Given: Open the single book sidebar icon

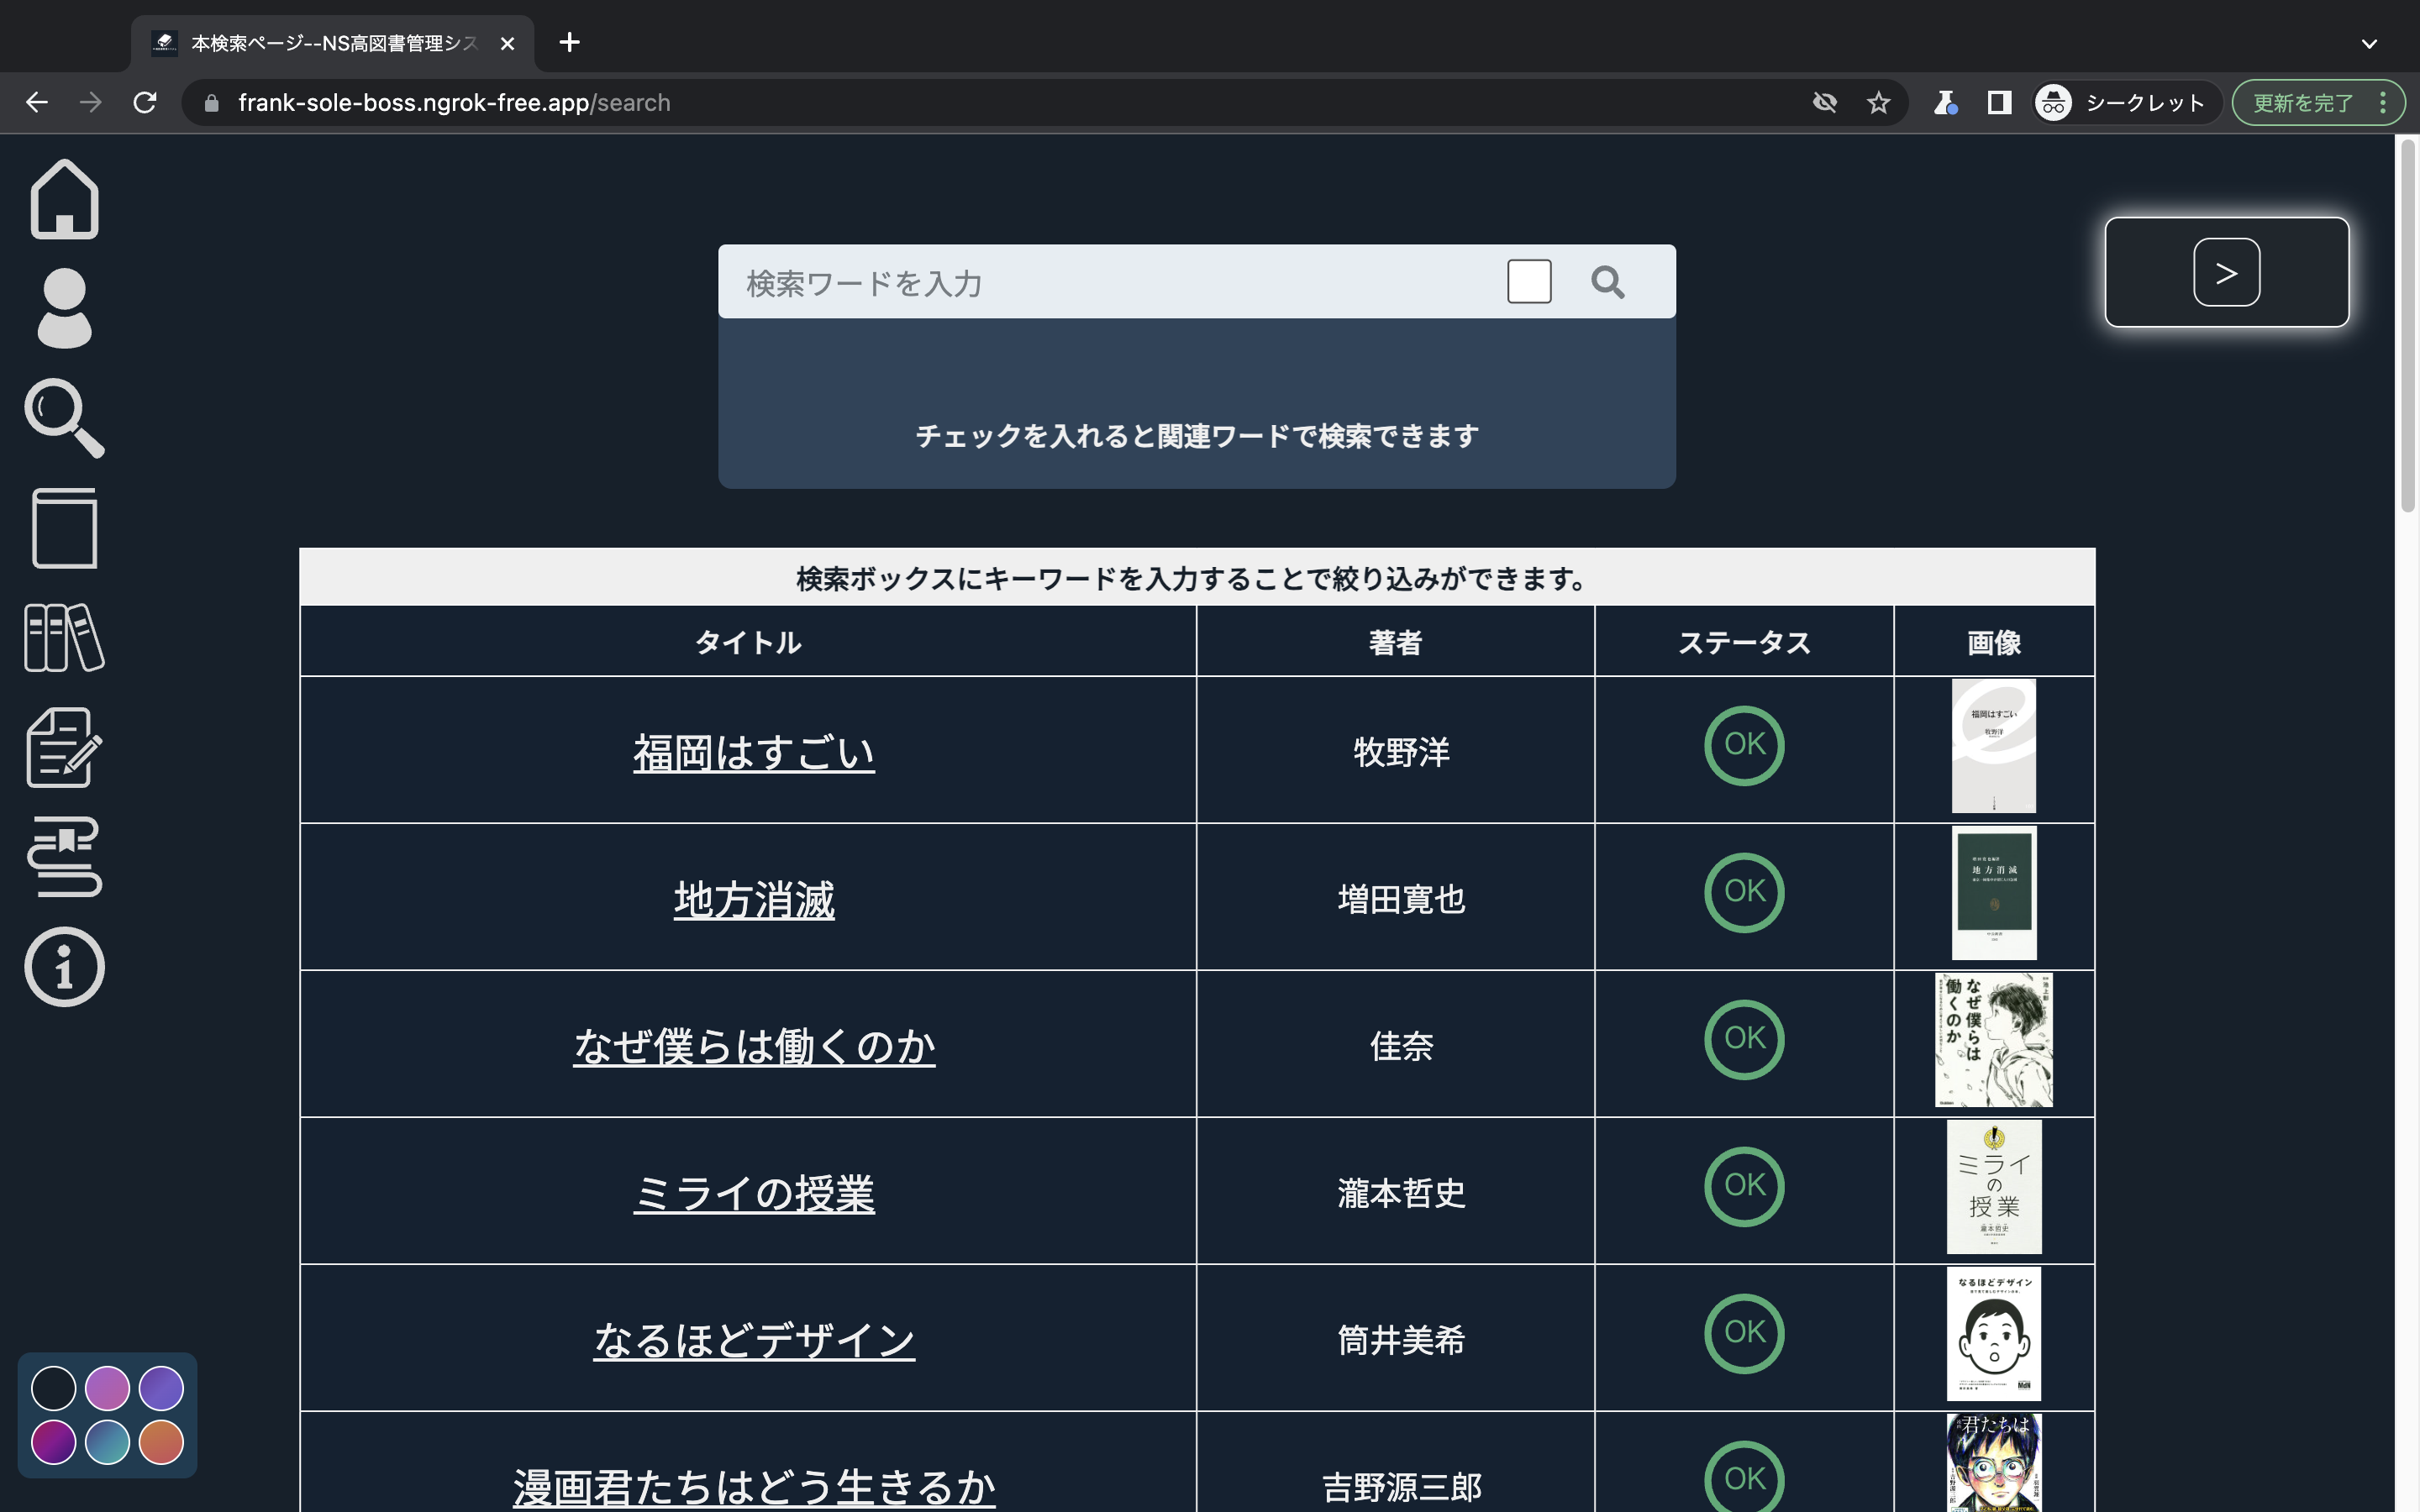Looking at the screenshot, I should point(64,528).
